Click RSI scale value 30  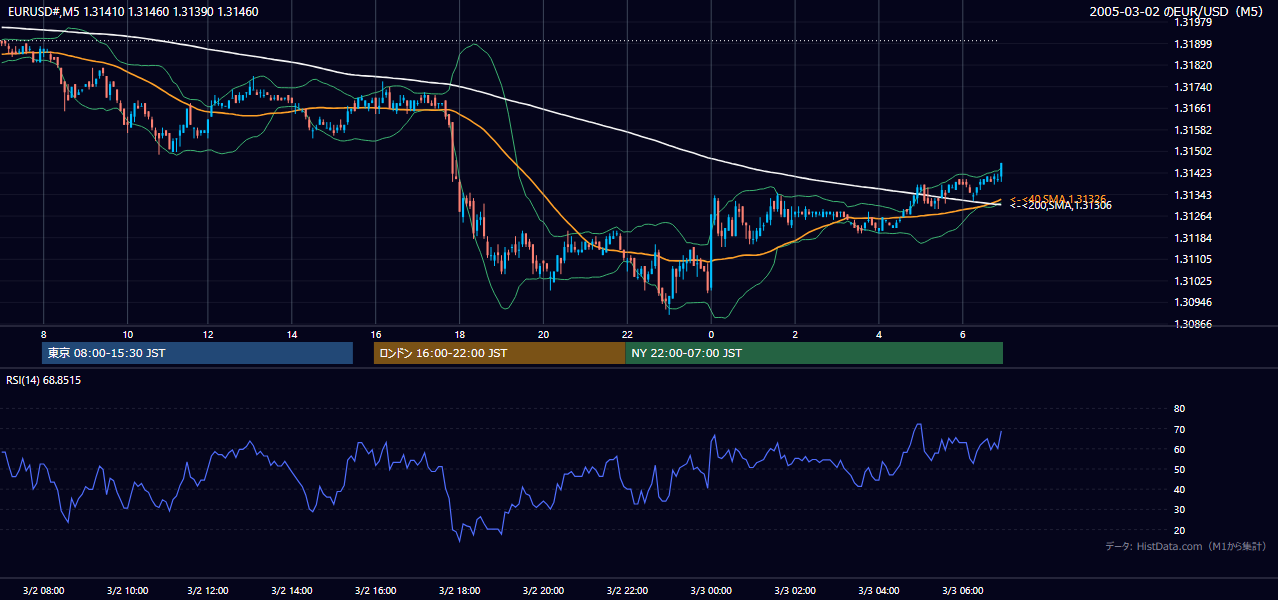click(x=1179, y=510)
